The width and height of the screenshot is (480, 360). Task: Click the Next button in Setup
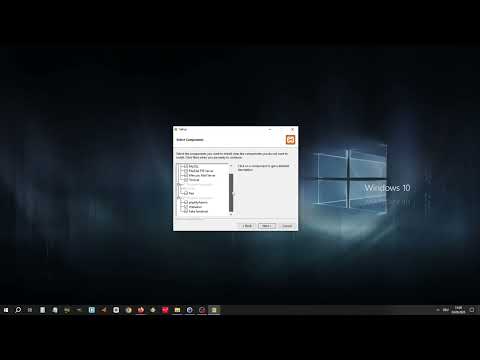coord(267,226)
